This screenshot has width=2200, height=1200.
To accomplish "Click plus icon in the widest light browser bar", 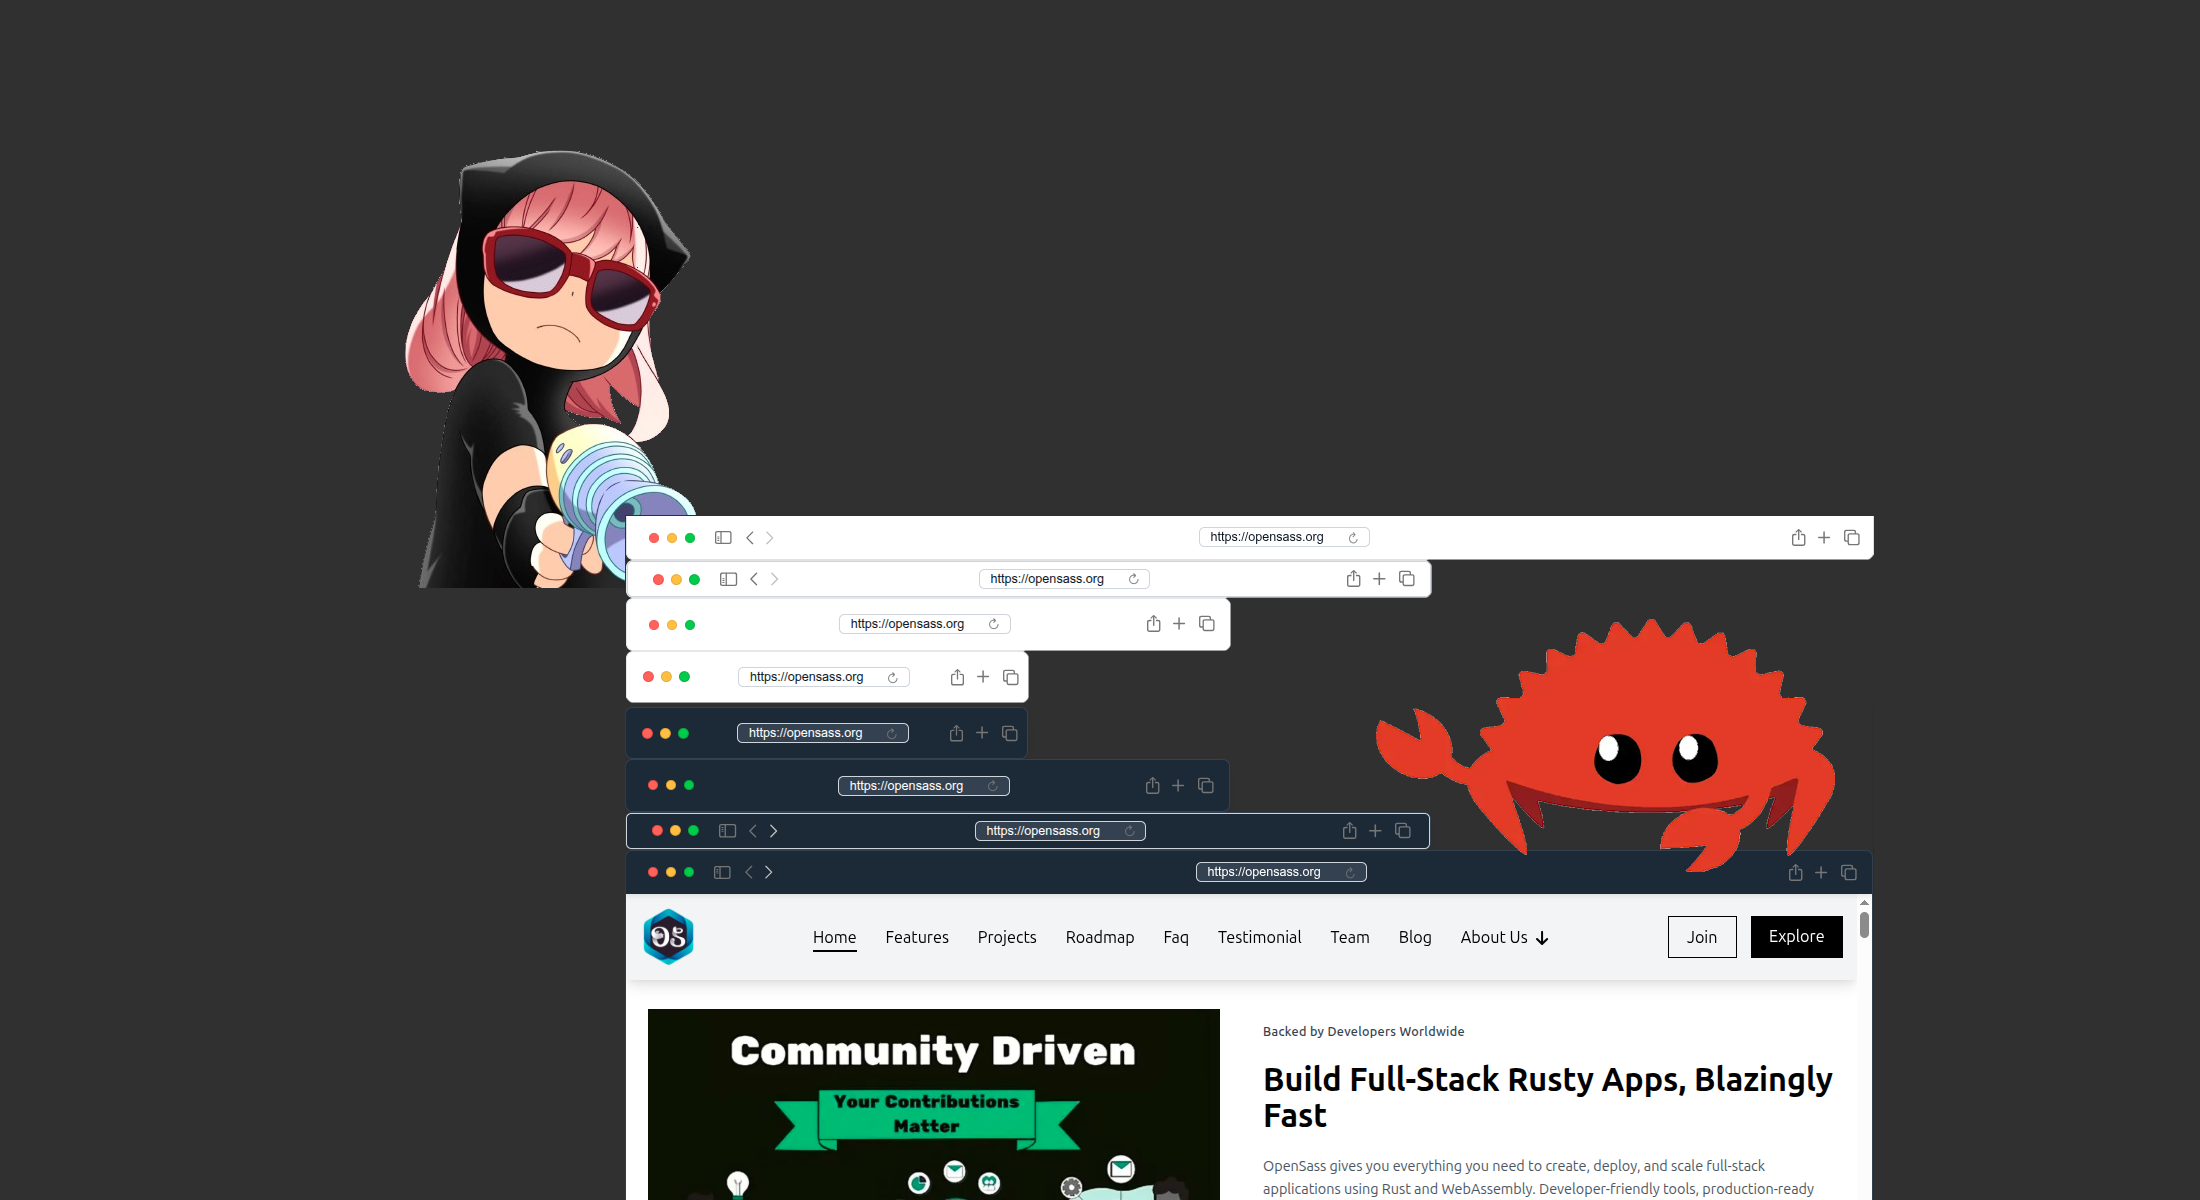I will click(1824, 538).
